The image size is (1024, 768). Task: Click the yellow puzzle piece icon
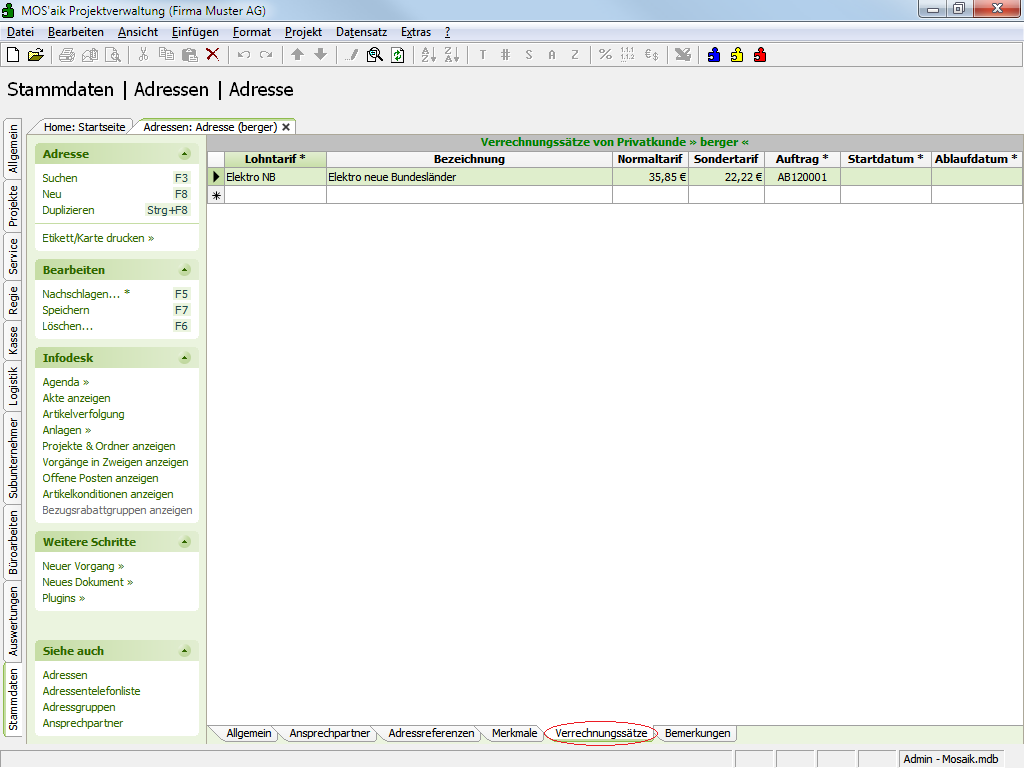click(737, 55)
